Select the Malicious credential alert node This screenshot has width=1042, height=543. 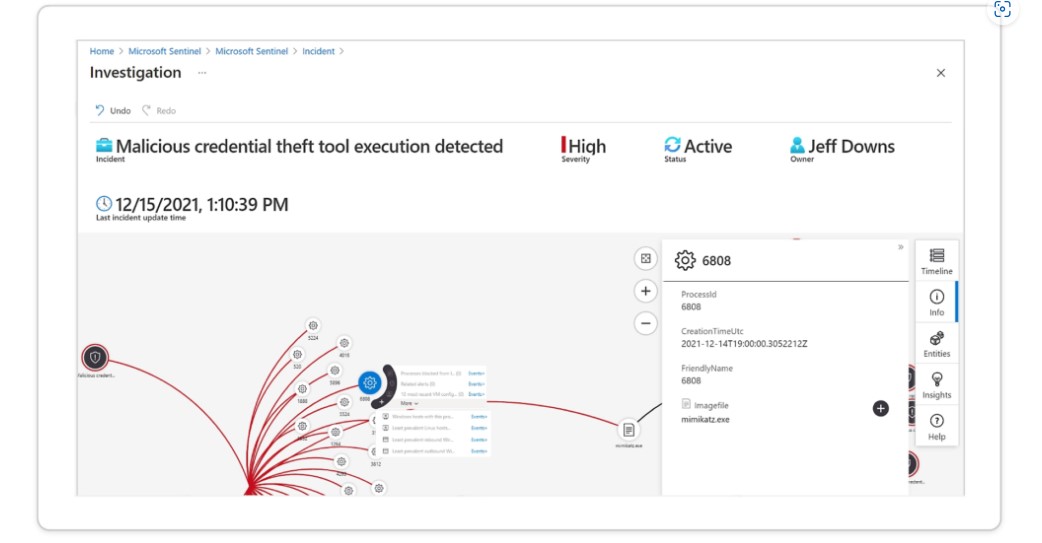[95, 358]
